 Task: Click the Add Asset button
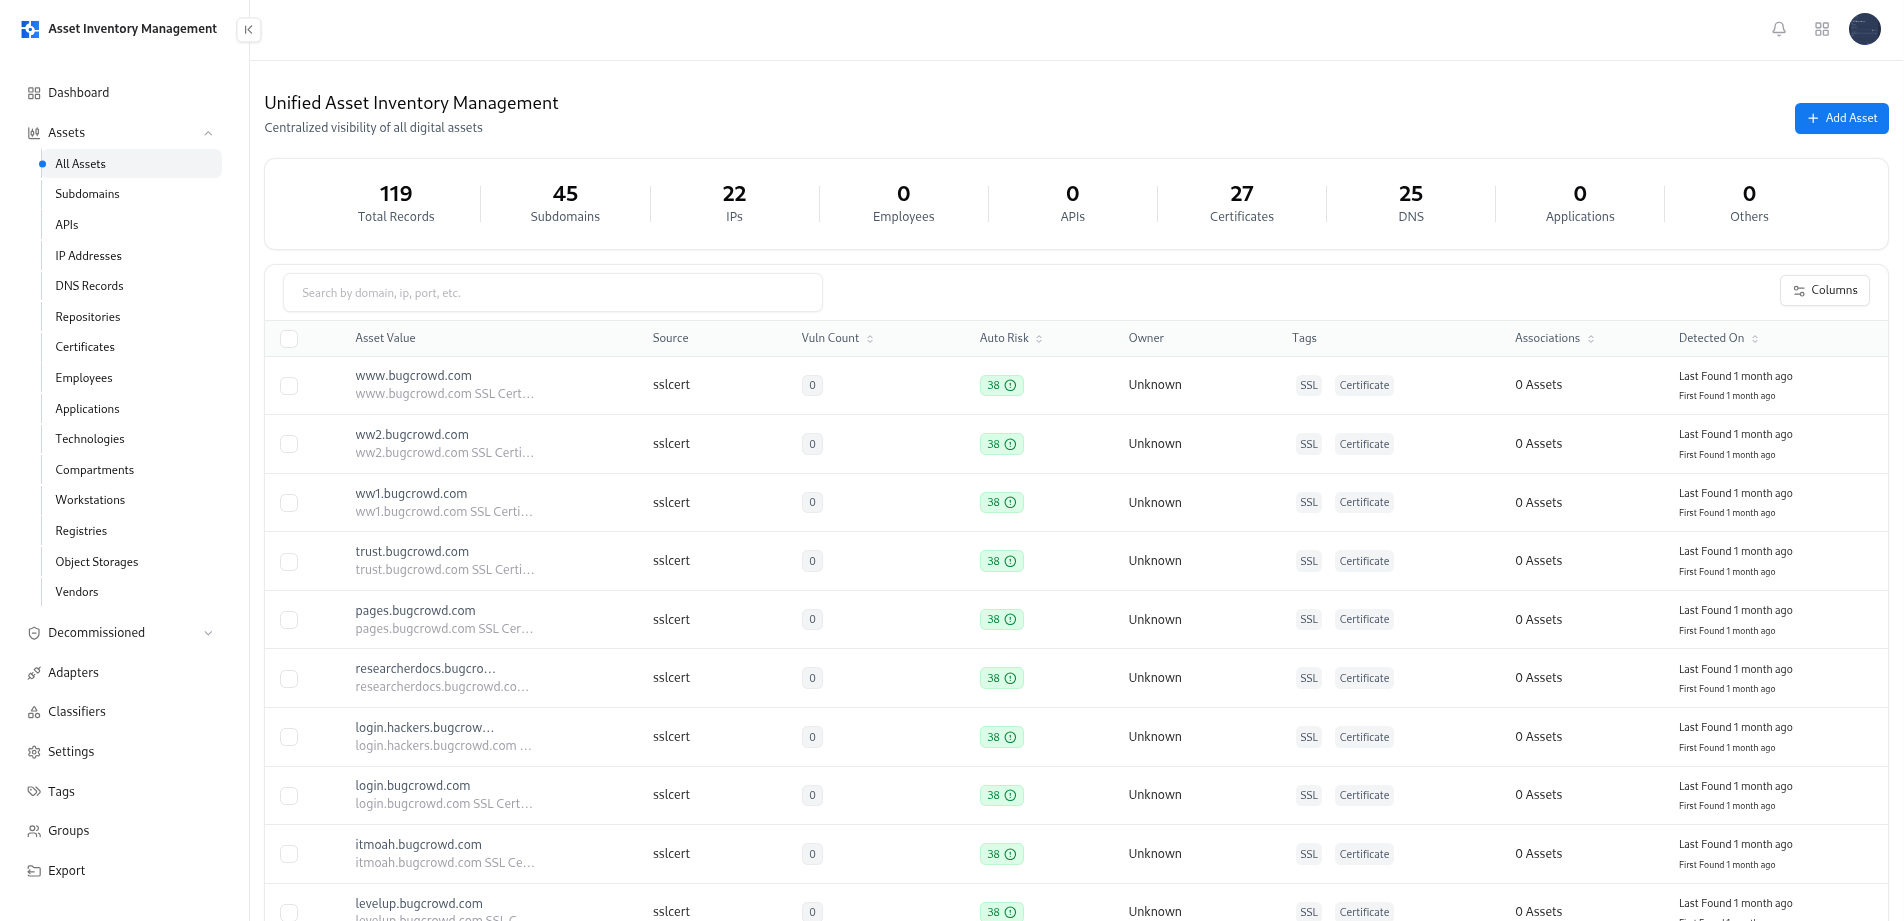[x=1841, y=118]
